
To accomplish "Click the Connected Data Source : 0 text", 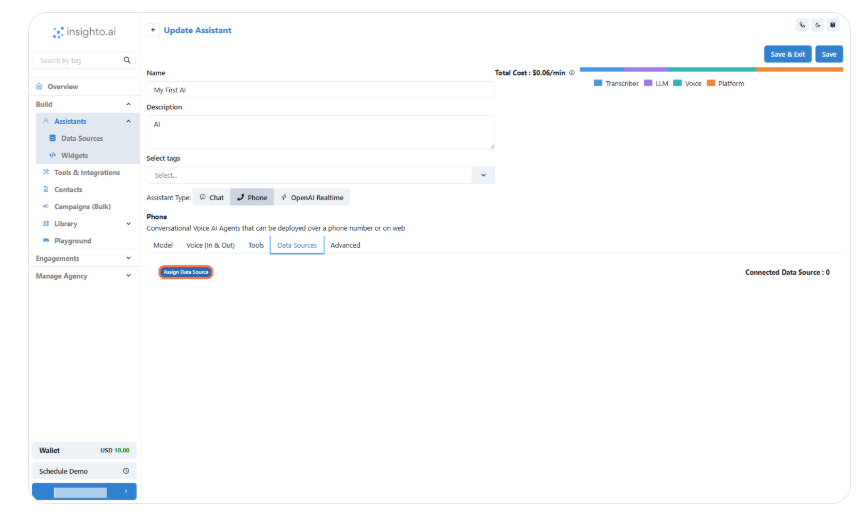I will click(x=787, y=272).
